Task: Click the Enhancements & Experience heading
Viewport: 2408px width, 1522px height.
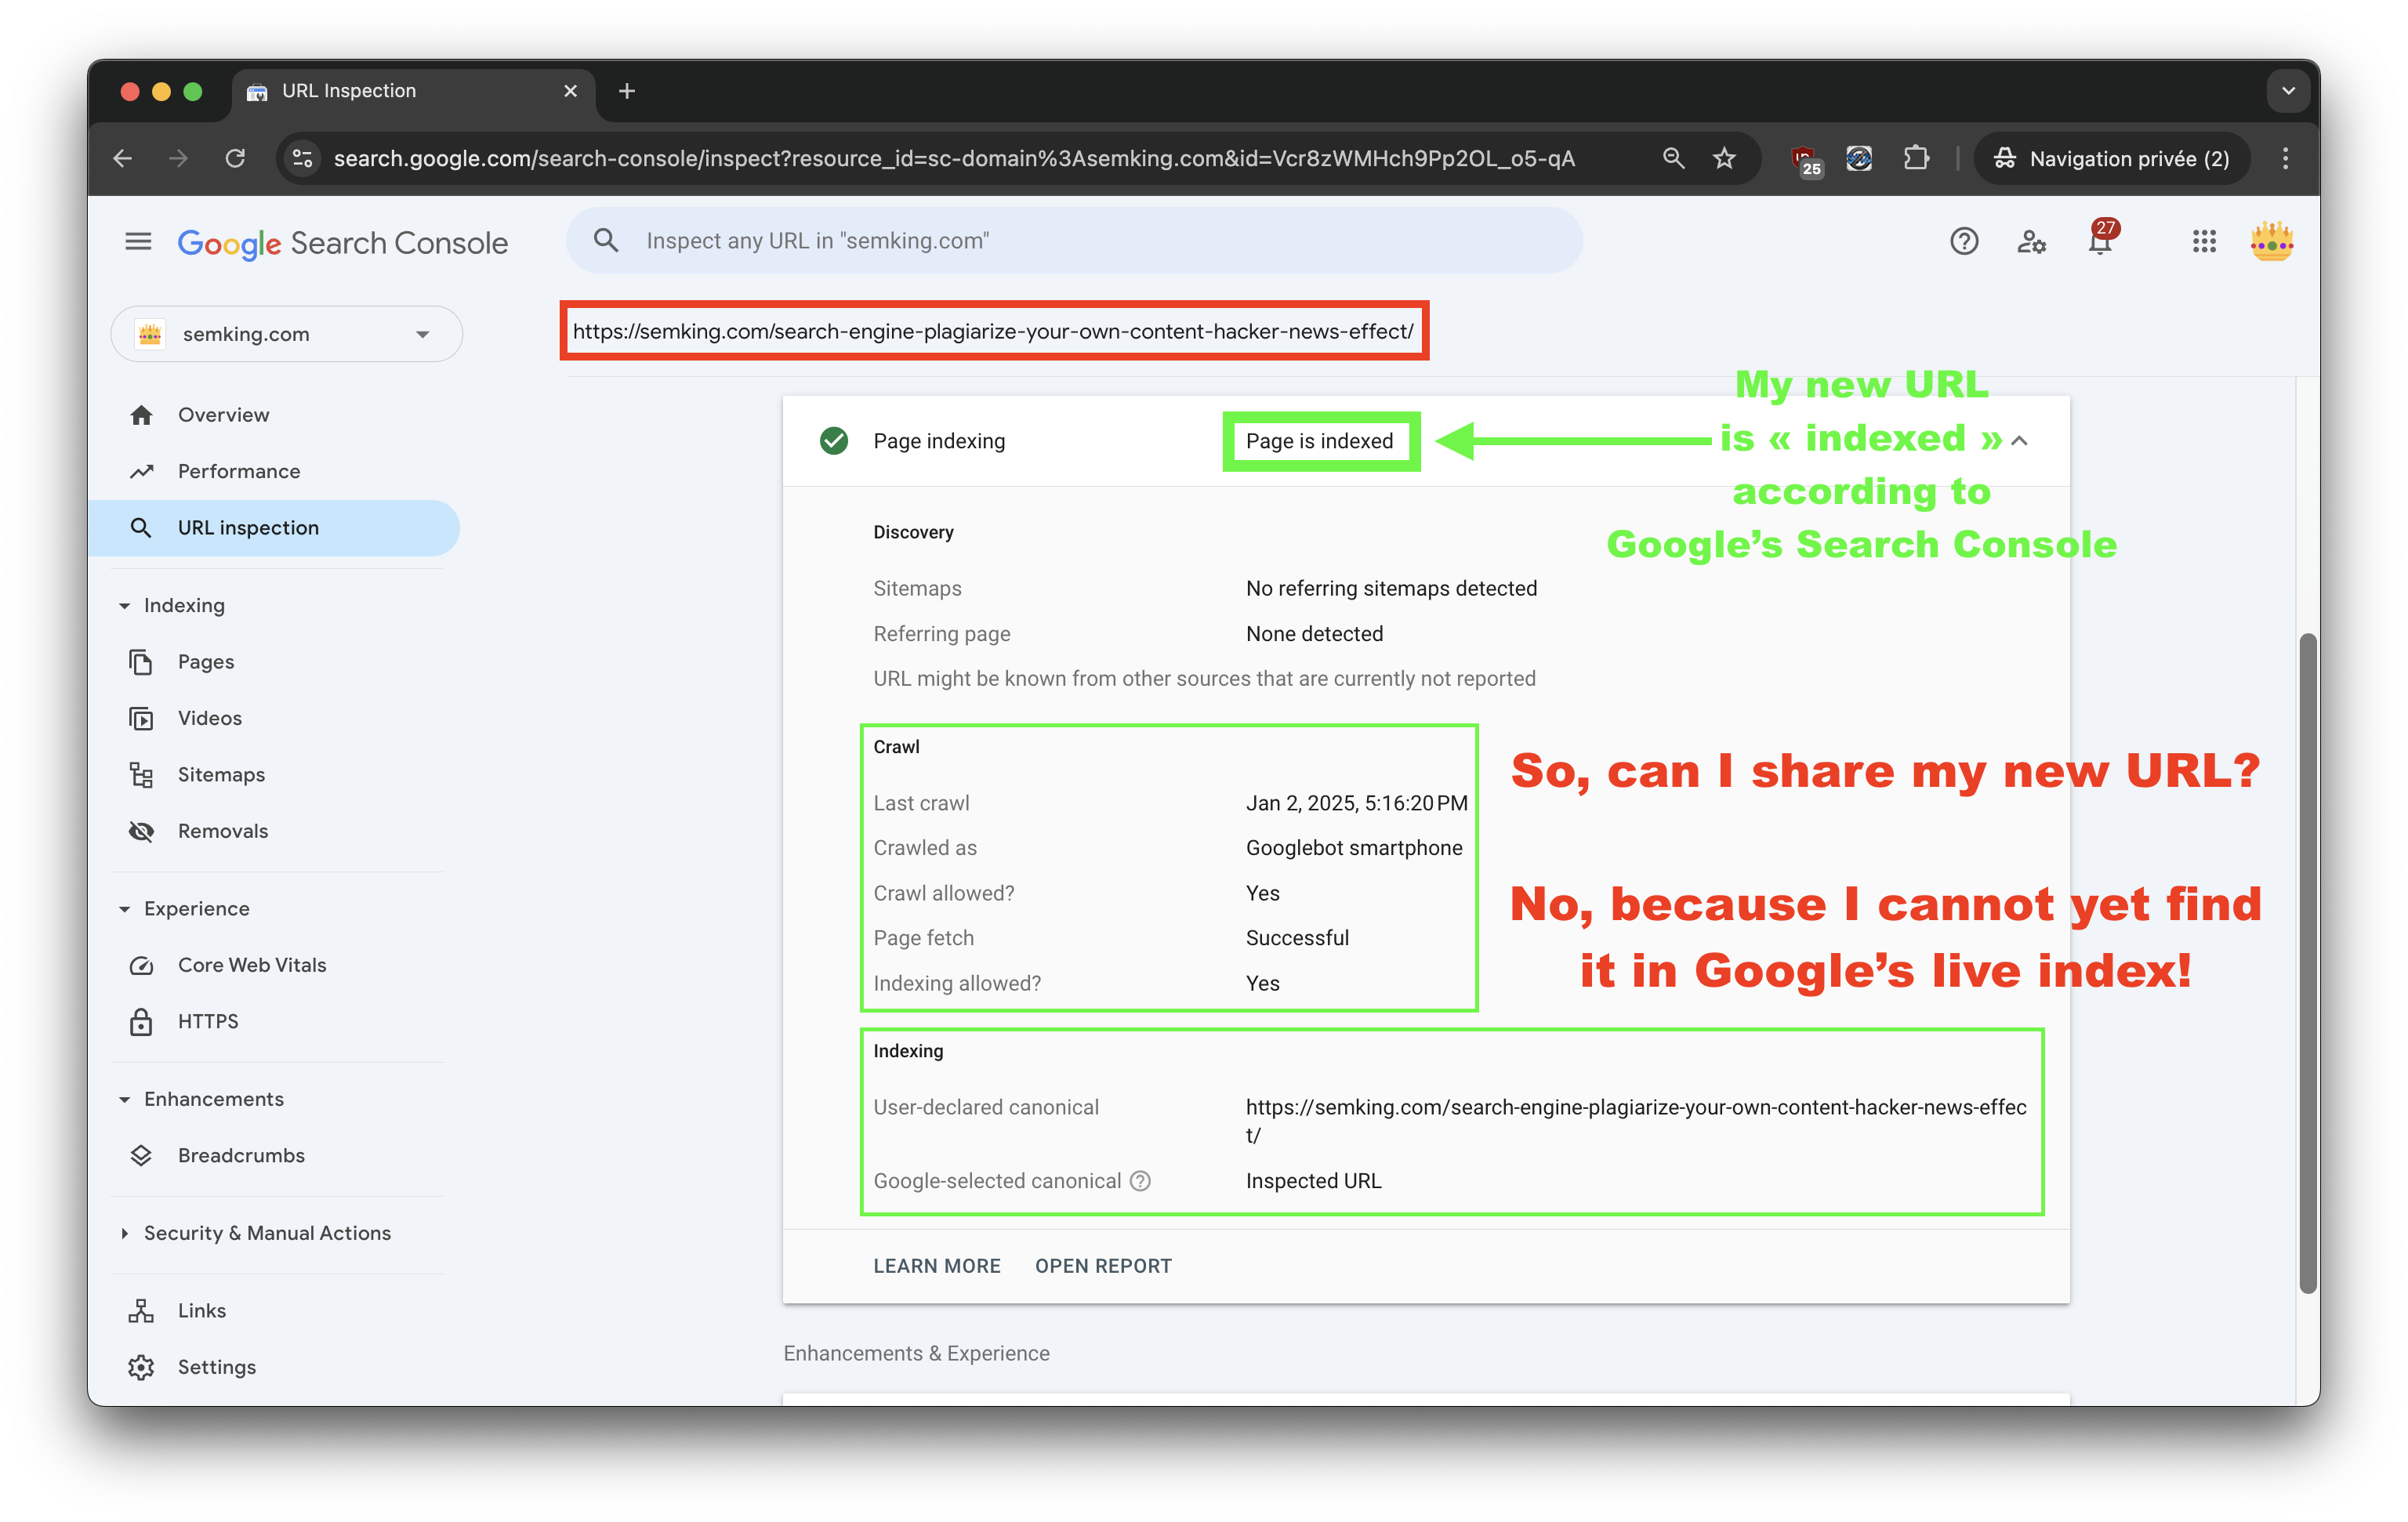Action: coord(916,1353)
